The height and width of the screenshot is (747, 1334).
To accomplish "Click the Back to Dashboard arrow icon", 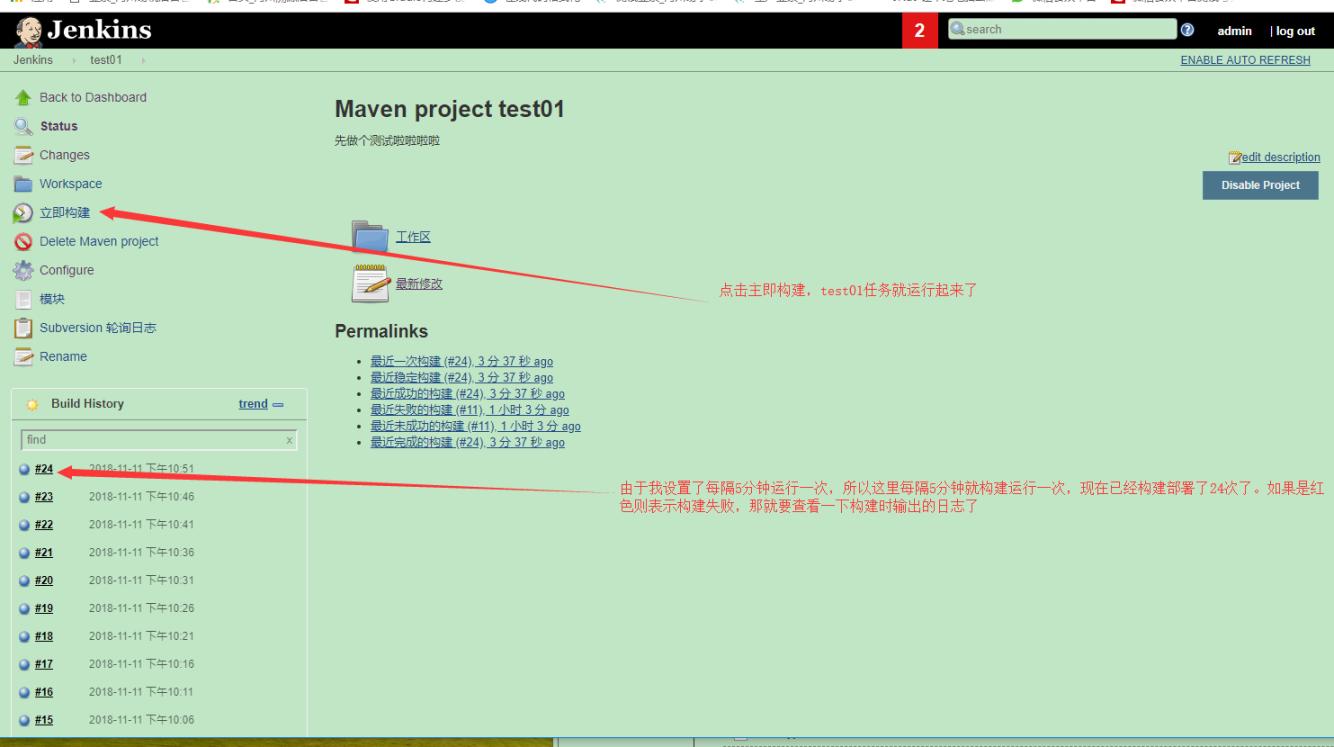I will (22, 98).
